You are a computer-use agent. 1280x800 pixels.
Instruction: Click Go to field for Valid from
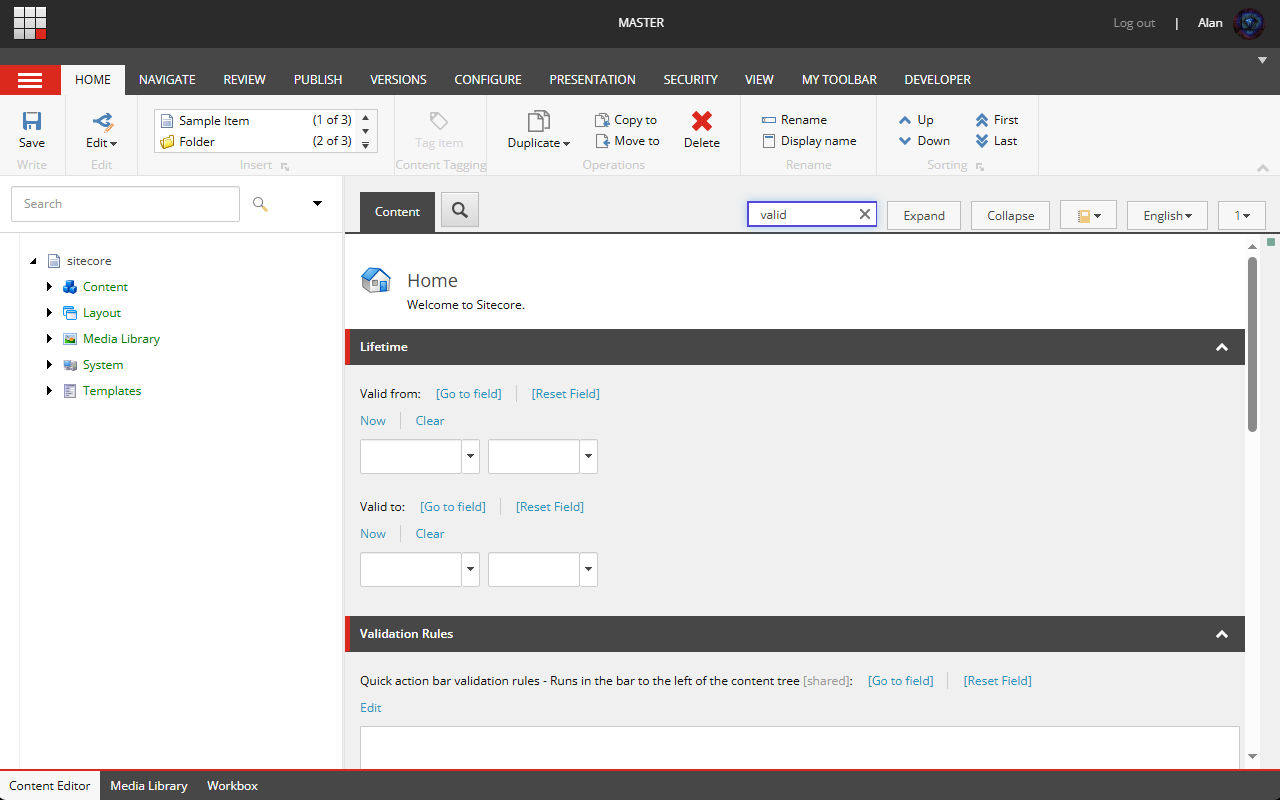tap(468, 393)
